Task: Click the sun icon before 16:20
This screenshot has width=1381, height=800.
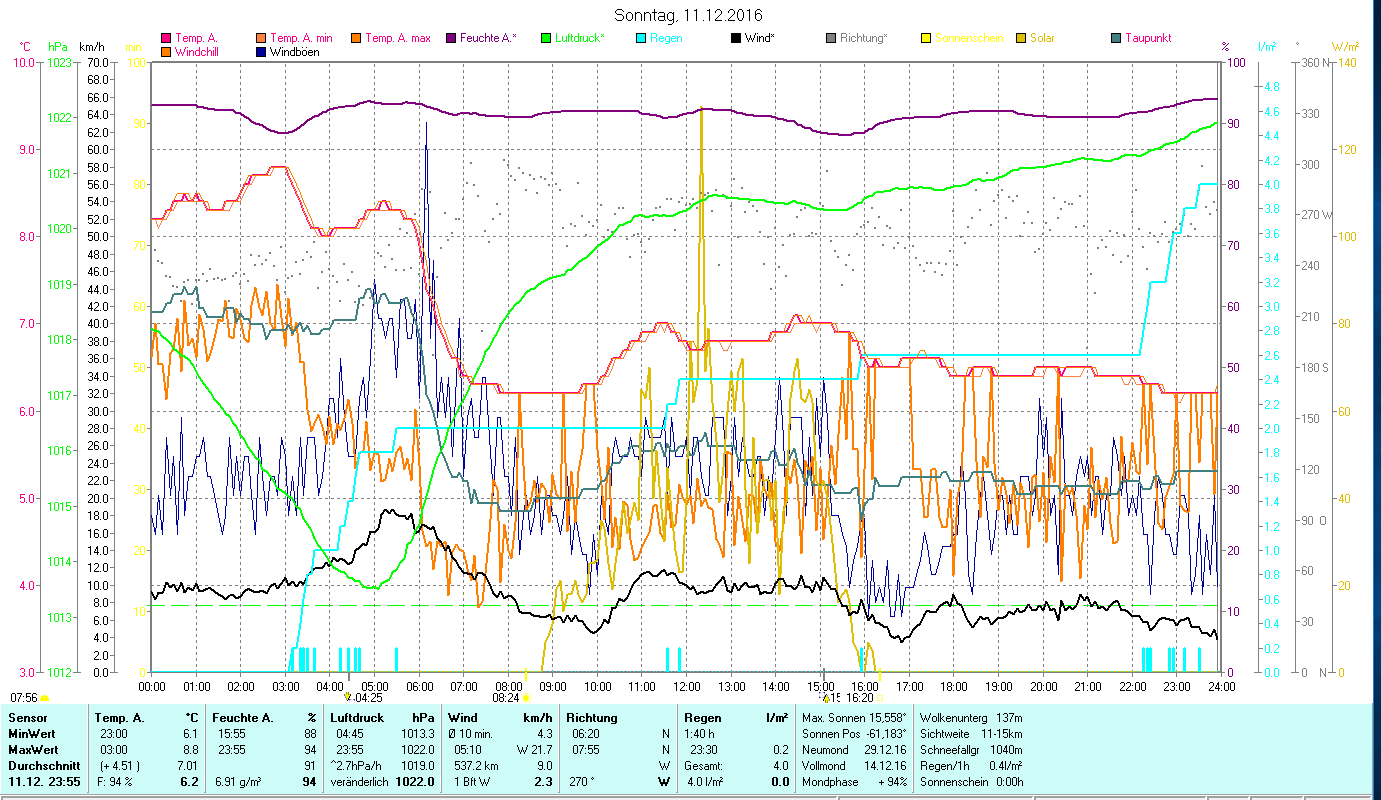Action: tap(826, 698)
